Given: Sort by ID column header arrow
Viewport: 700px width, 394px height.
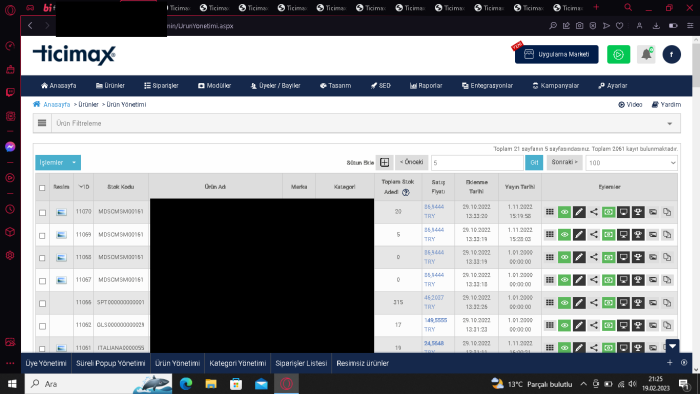Looking at the screenshot, I should (x=81, y=187).
